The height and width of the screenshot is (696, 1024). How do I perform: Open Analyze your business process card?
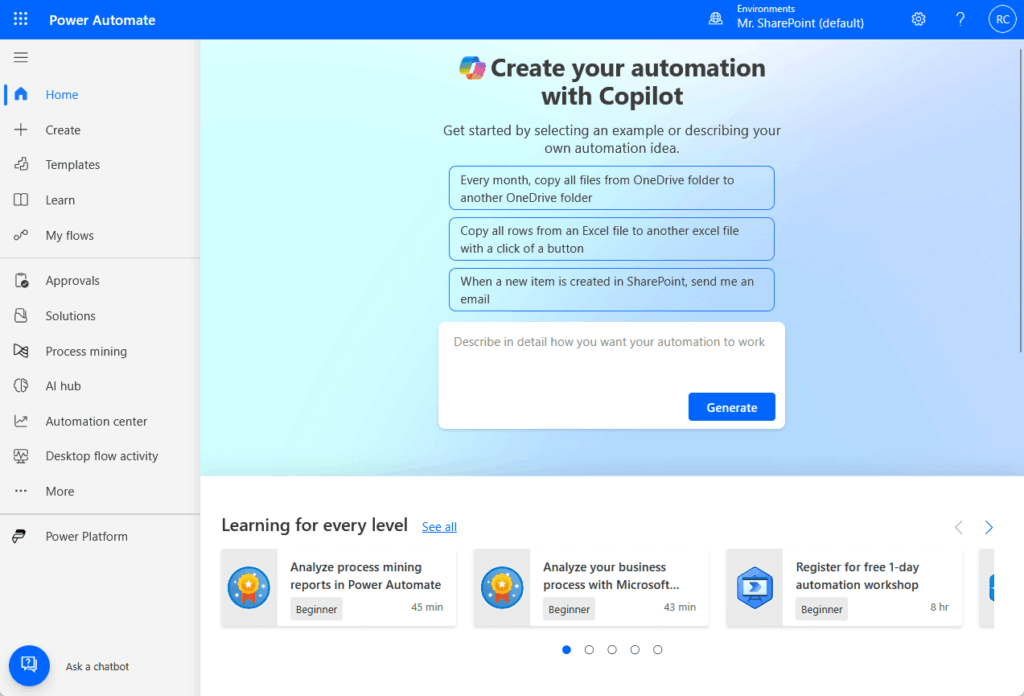point(591,588)
